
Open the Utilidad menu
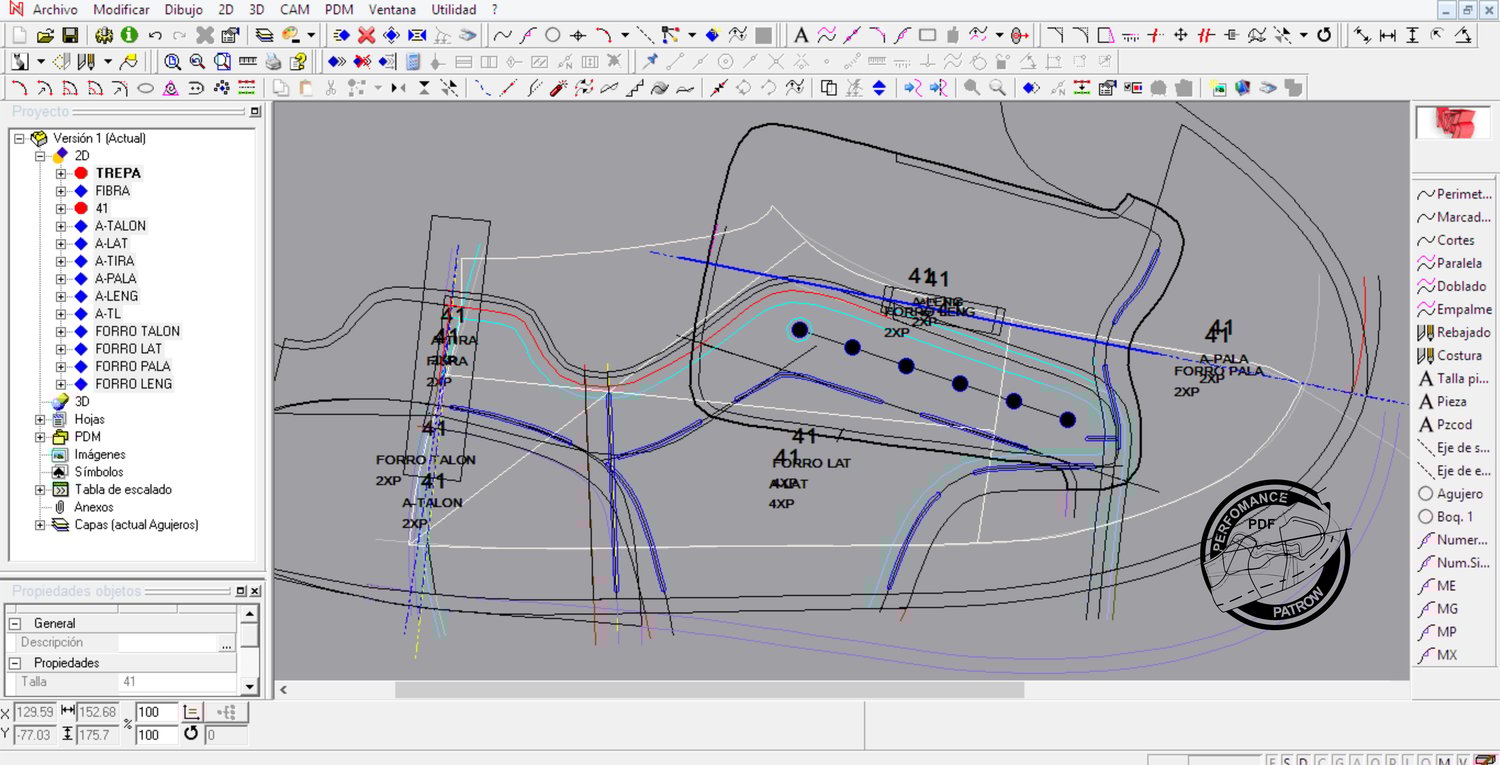click(453, 9)
